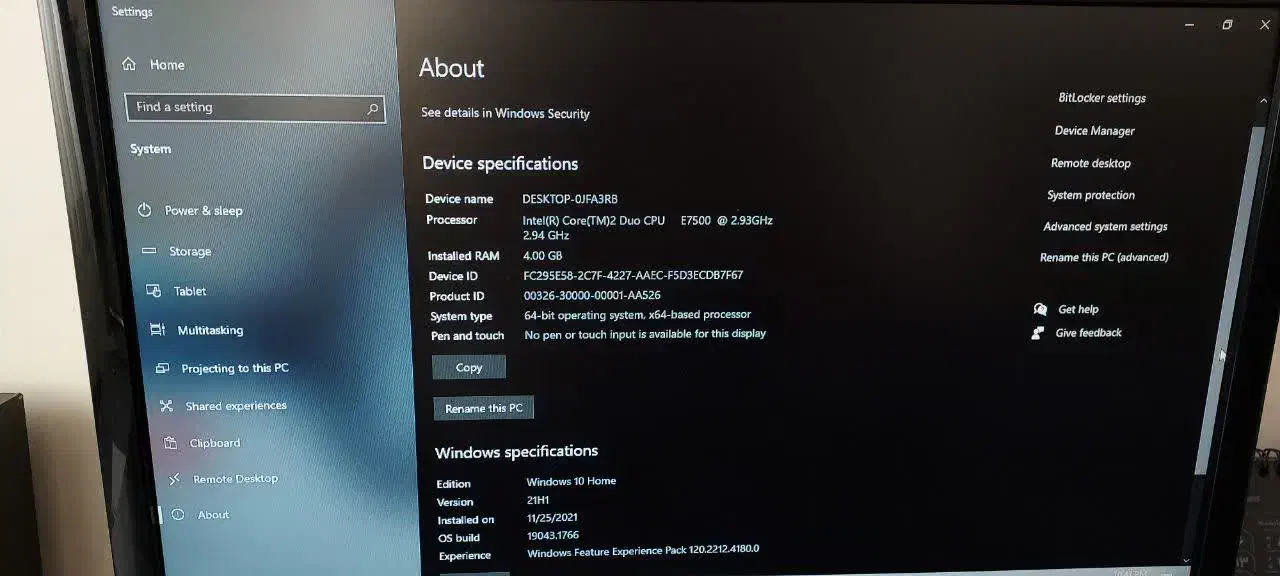The image size is (1280, 576).
Task: Click the Multitasking icon
Action: click(157, 329)
